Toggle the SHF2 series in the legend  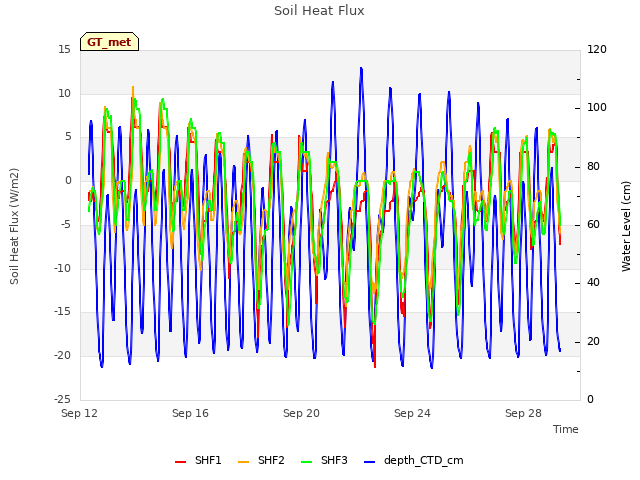click(261, 460)
